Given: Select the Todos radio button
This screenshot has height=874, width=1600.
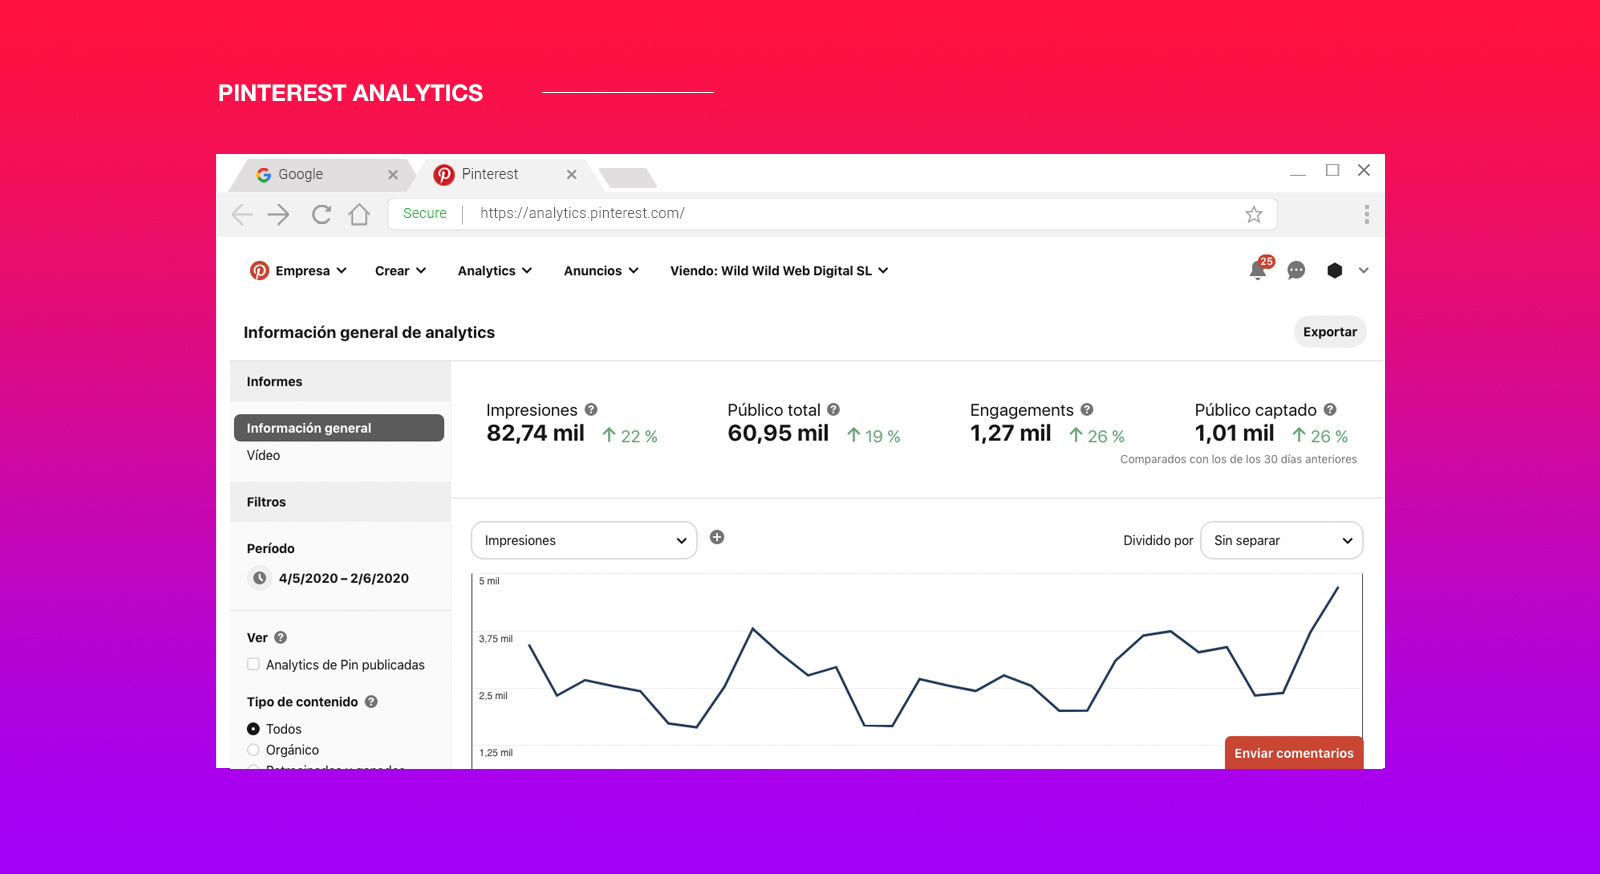Looking at the screenshot, I should pos(253,729).
